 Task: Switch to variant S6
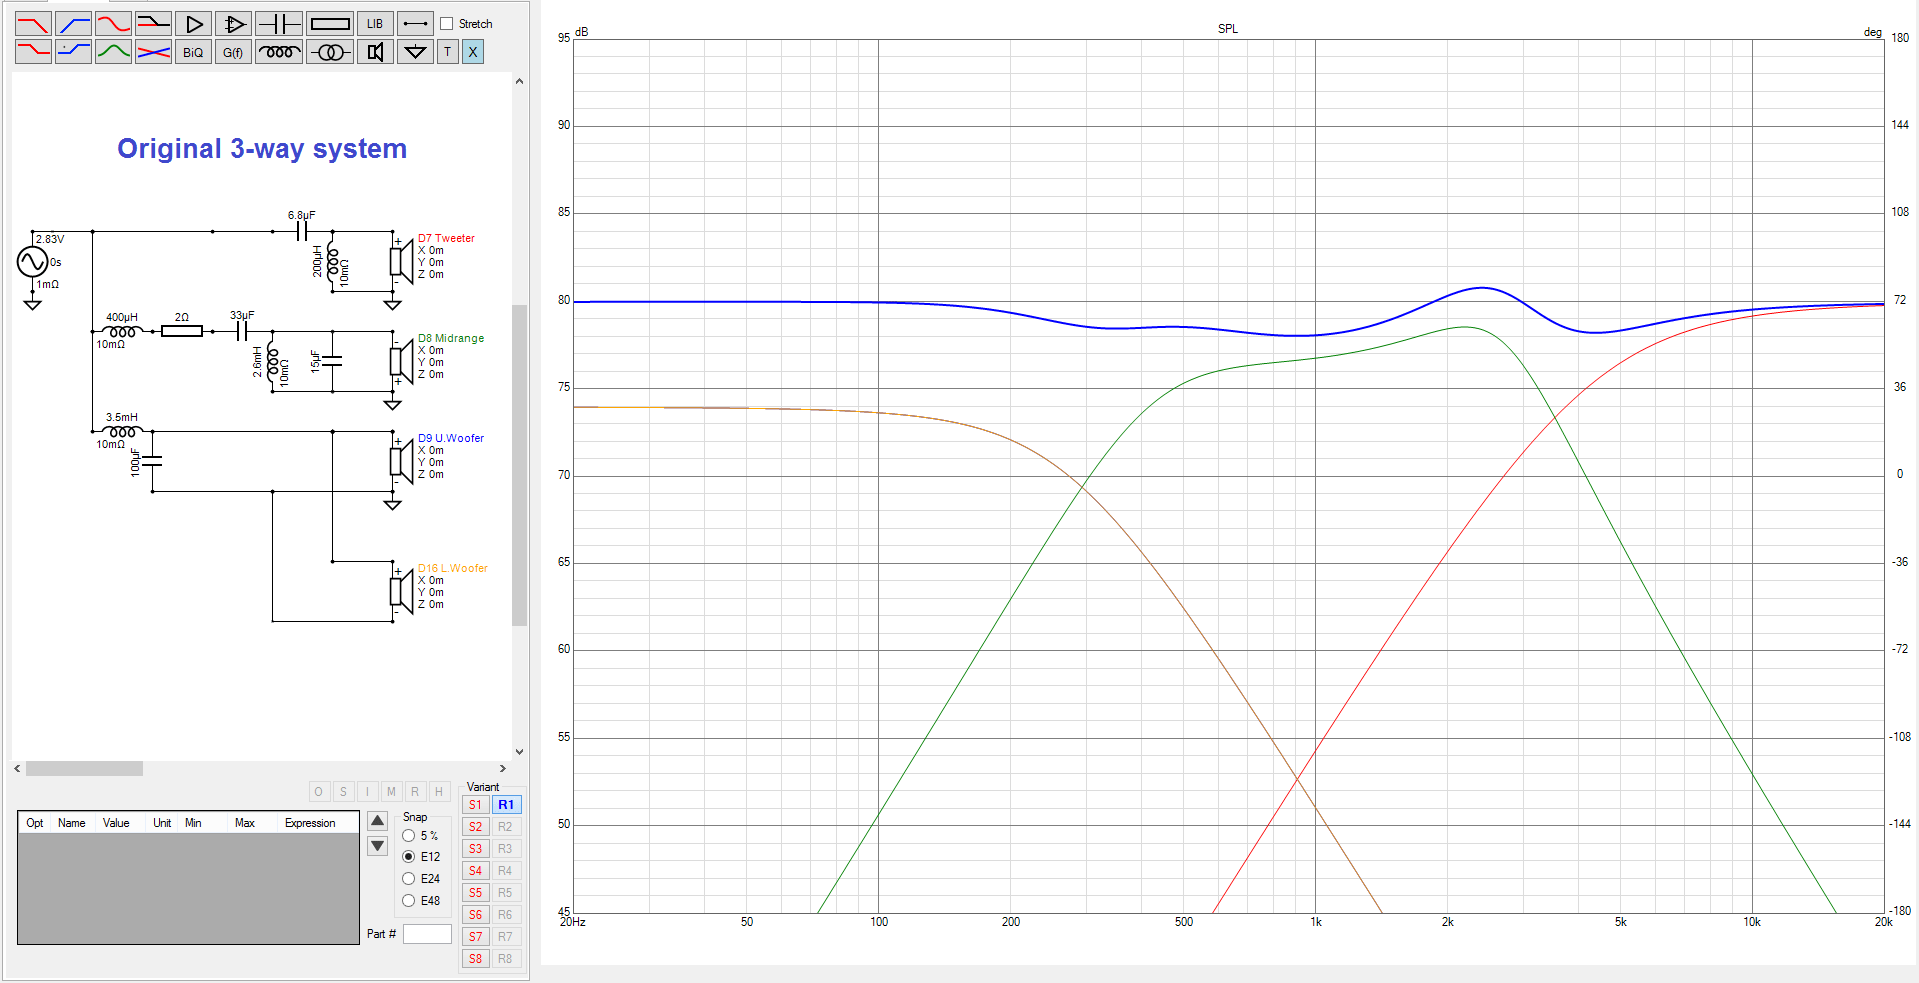pyautogui.click(x=476, y=915)
